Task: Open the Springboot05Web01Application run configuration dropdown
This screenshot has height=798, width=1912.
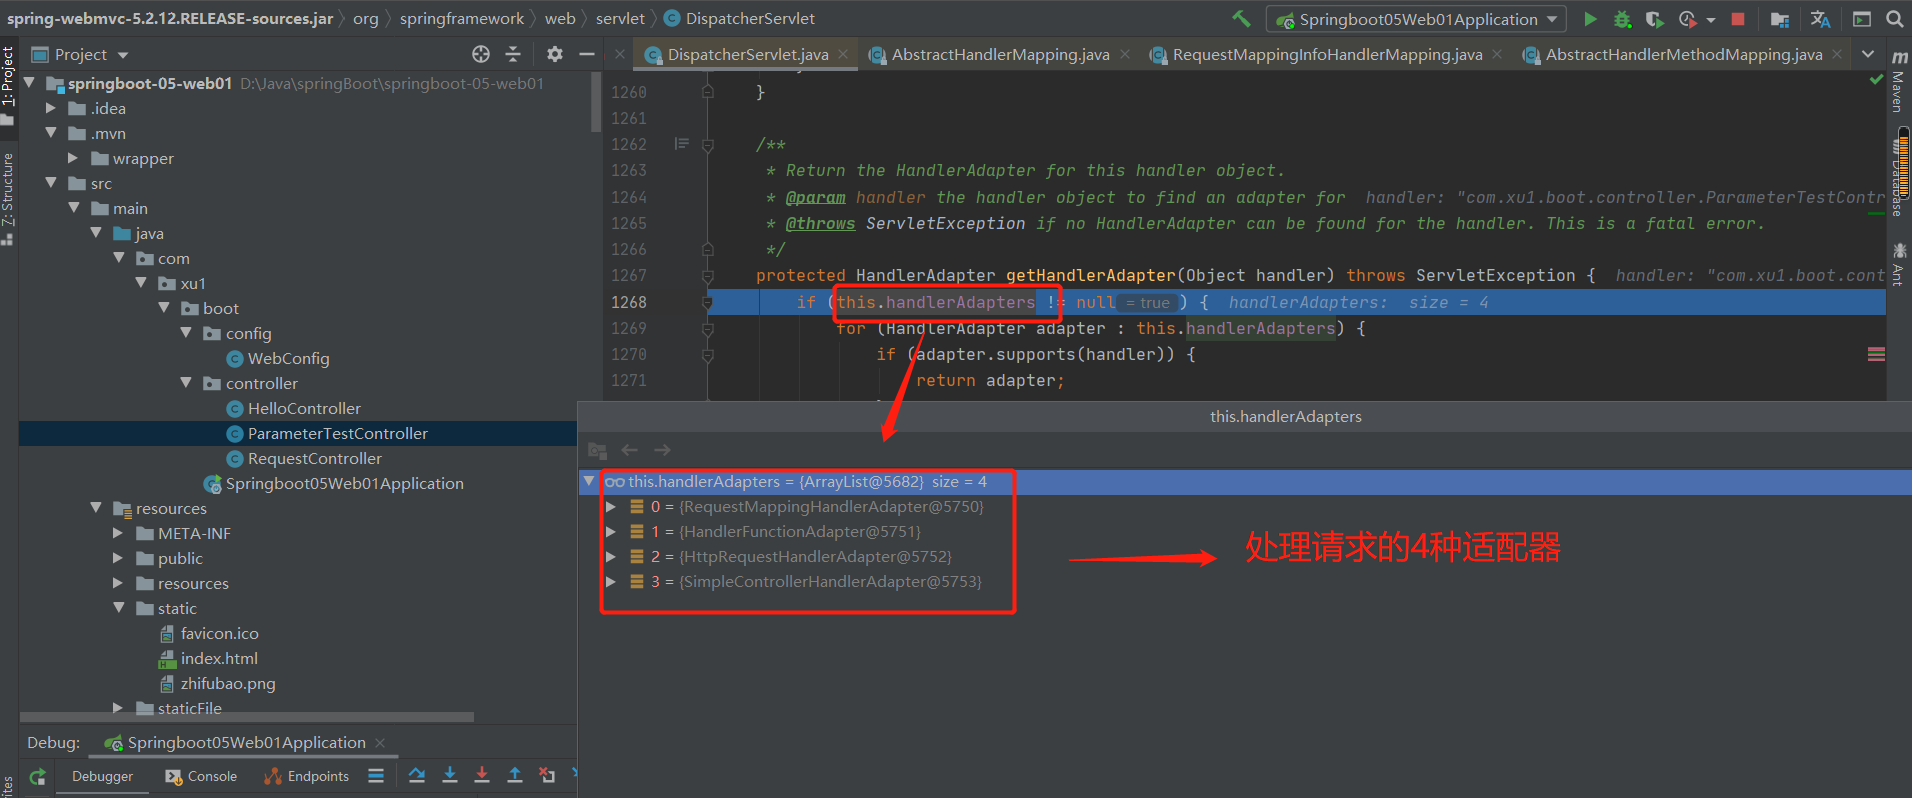Action: coord(1415,19)
